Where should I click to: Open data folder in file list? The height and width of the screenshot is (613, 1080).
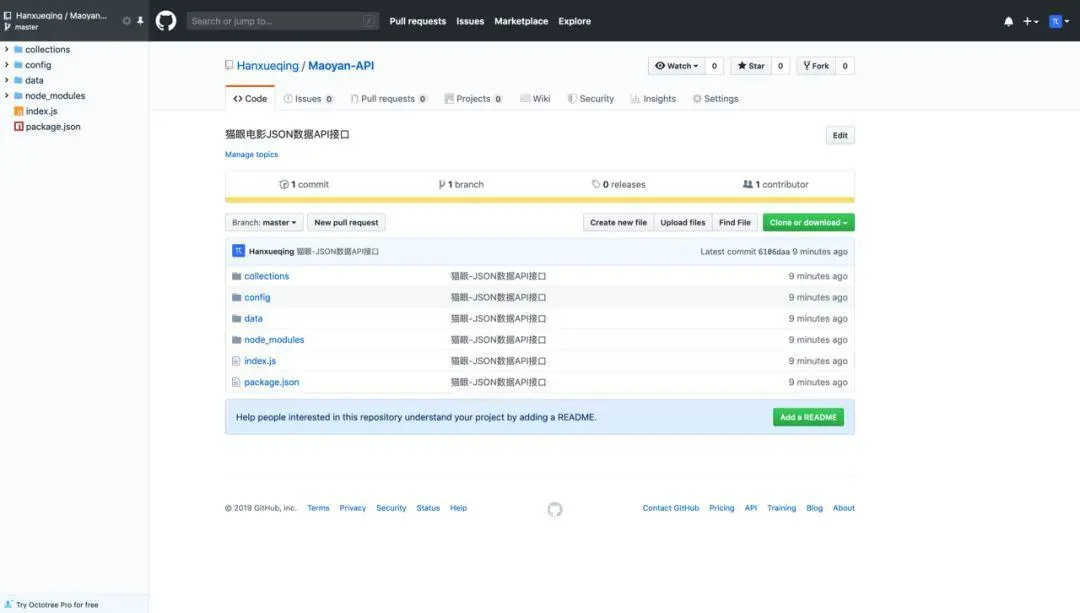click(253, 319)
